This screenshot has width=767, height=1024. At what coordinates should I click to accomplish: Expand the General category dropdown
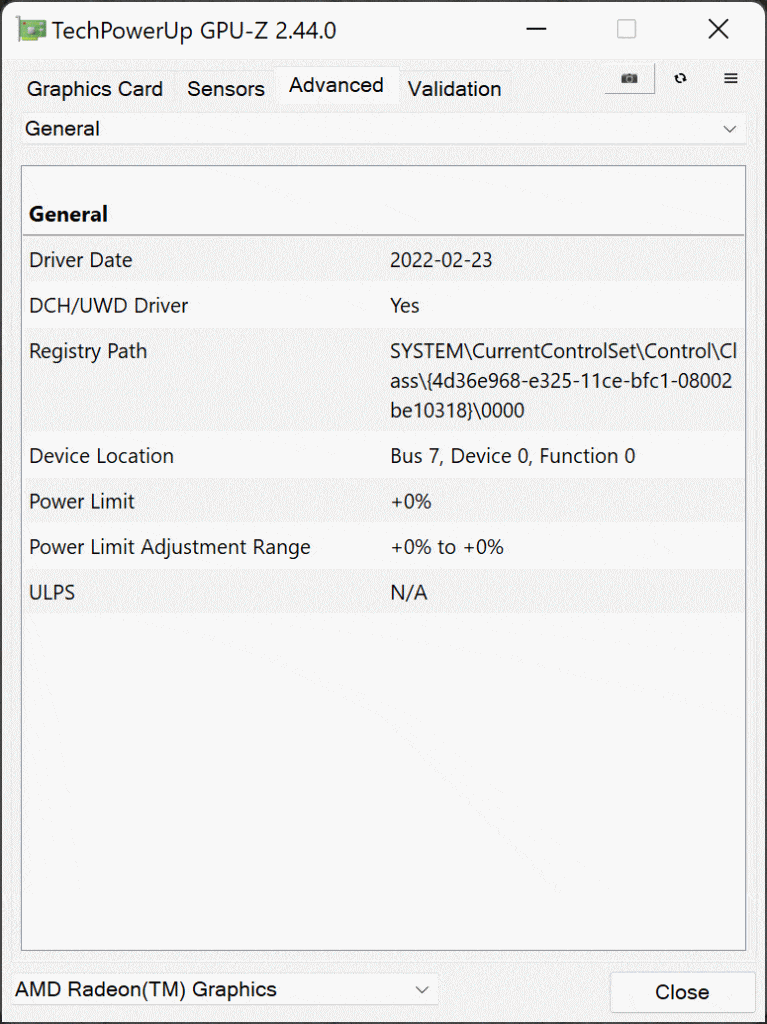coord(383,129)
